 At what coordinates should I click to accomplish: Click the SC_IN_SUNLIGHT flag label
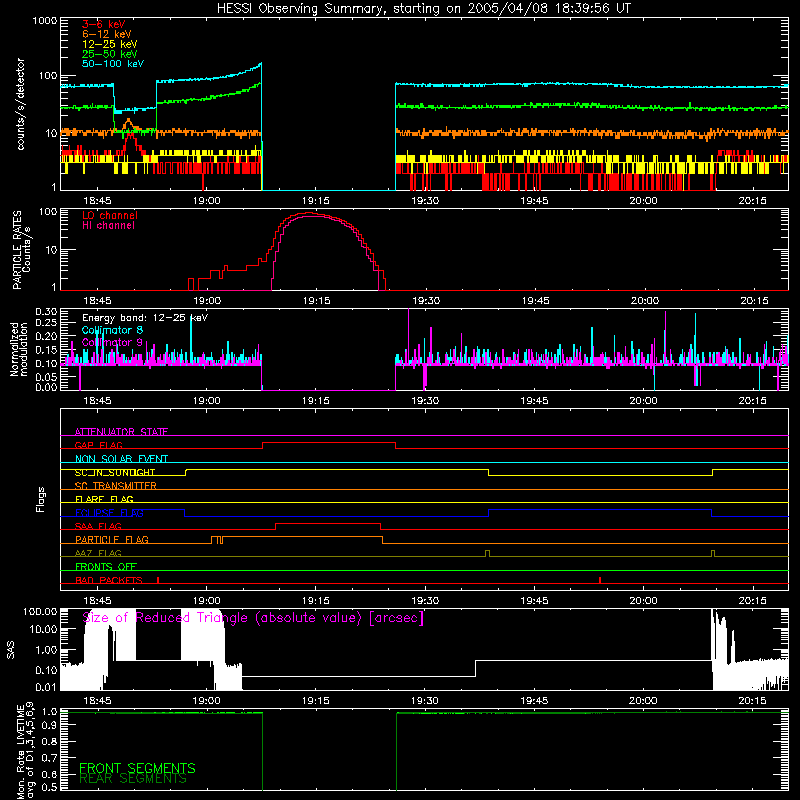(115, 472)
